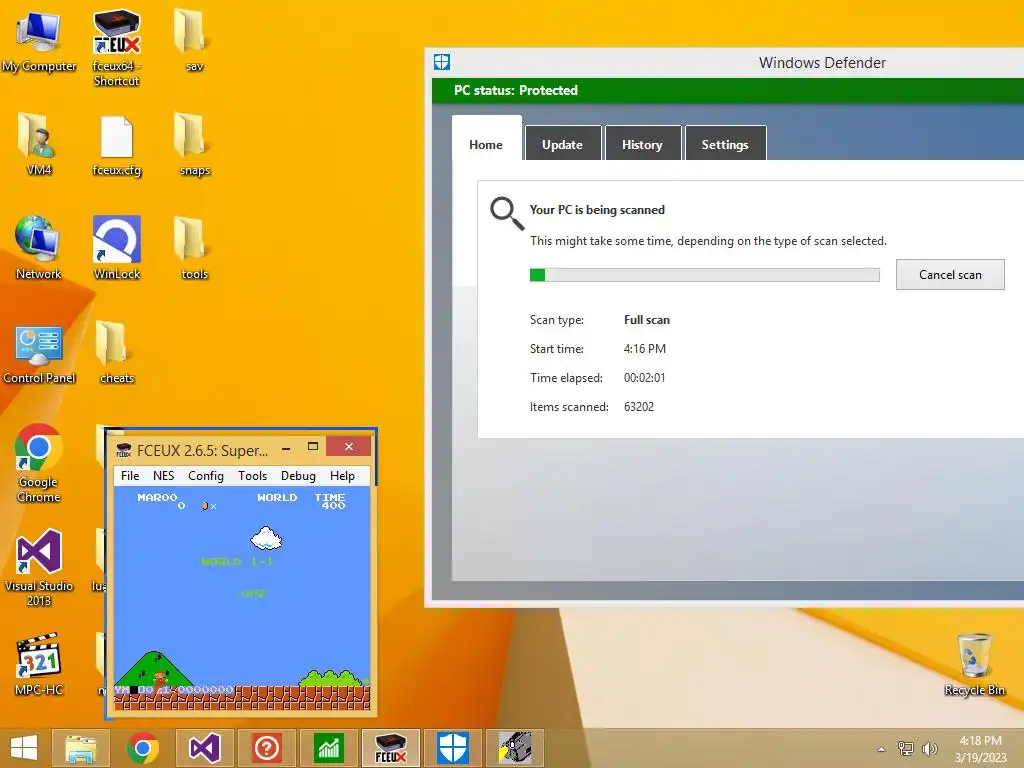Click the Windows Start button

(24, 747)
